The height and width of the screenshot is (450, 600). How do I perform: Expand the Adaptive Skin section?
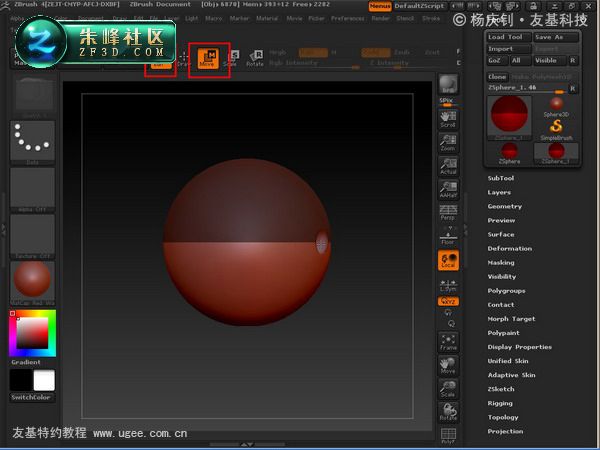(511, 375)
